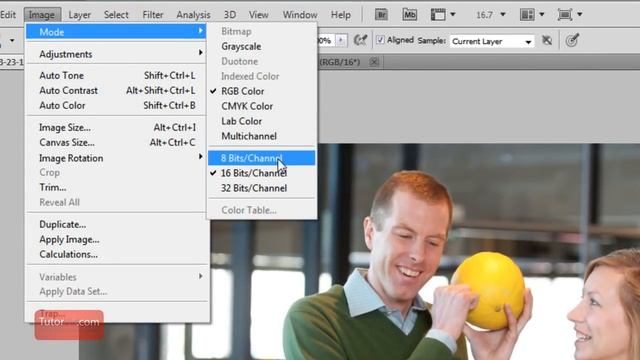Open the 3D menu

[x=230, y=15]
